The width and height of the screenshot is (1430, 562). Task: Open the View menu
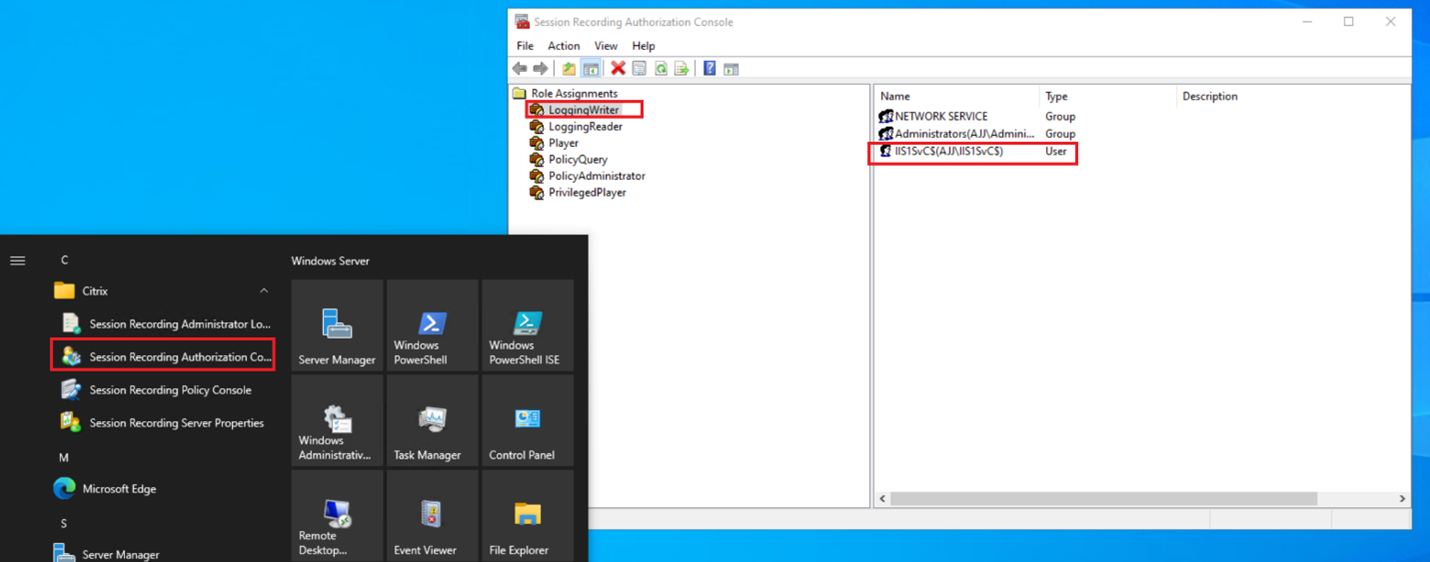click(x=606, y=46)
